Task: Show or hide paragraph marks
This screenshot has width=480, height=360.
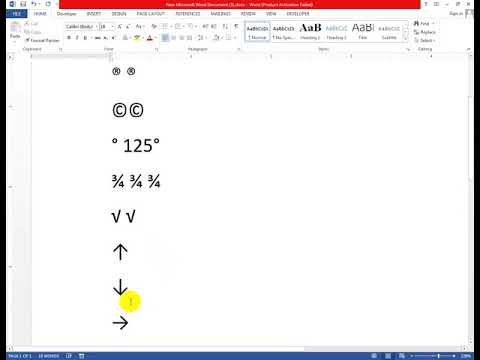Action: click(x=236, y=26)
